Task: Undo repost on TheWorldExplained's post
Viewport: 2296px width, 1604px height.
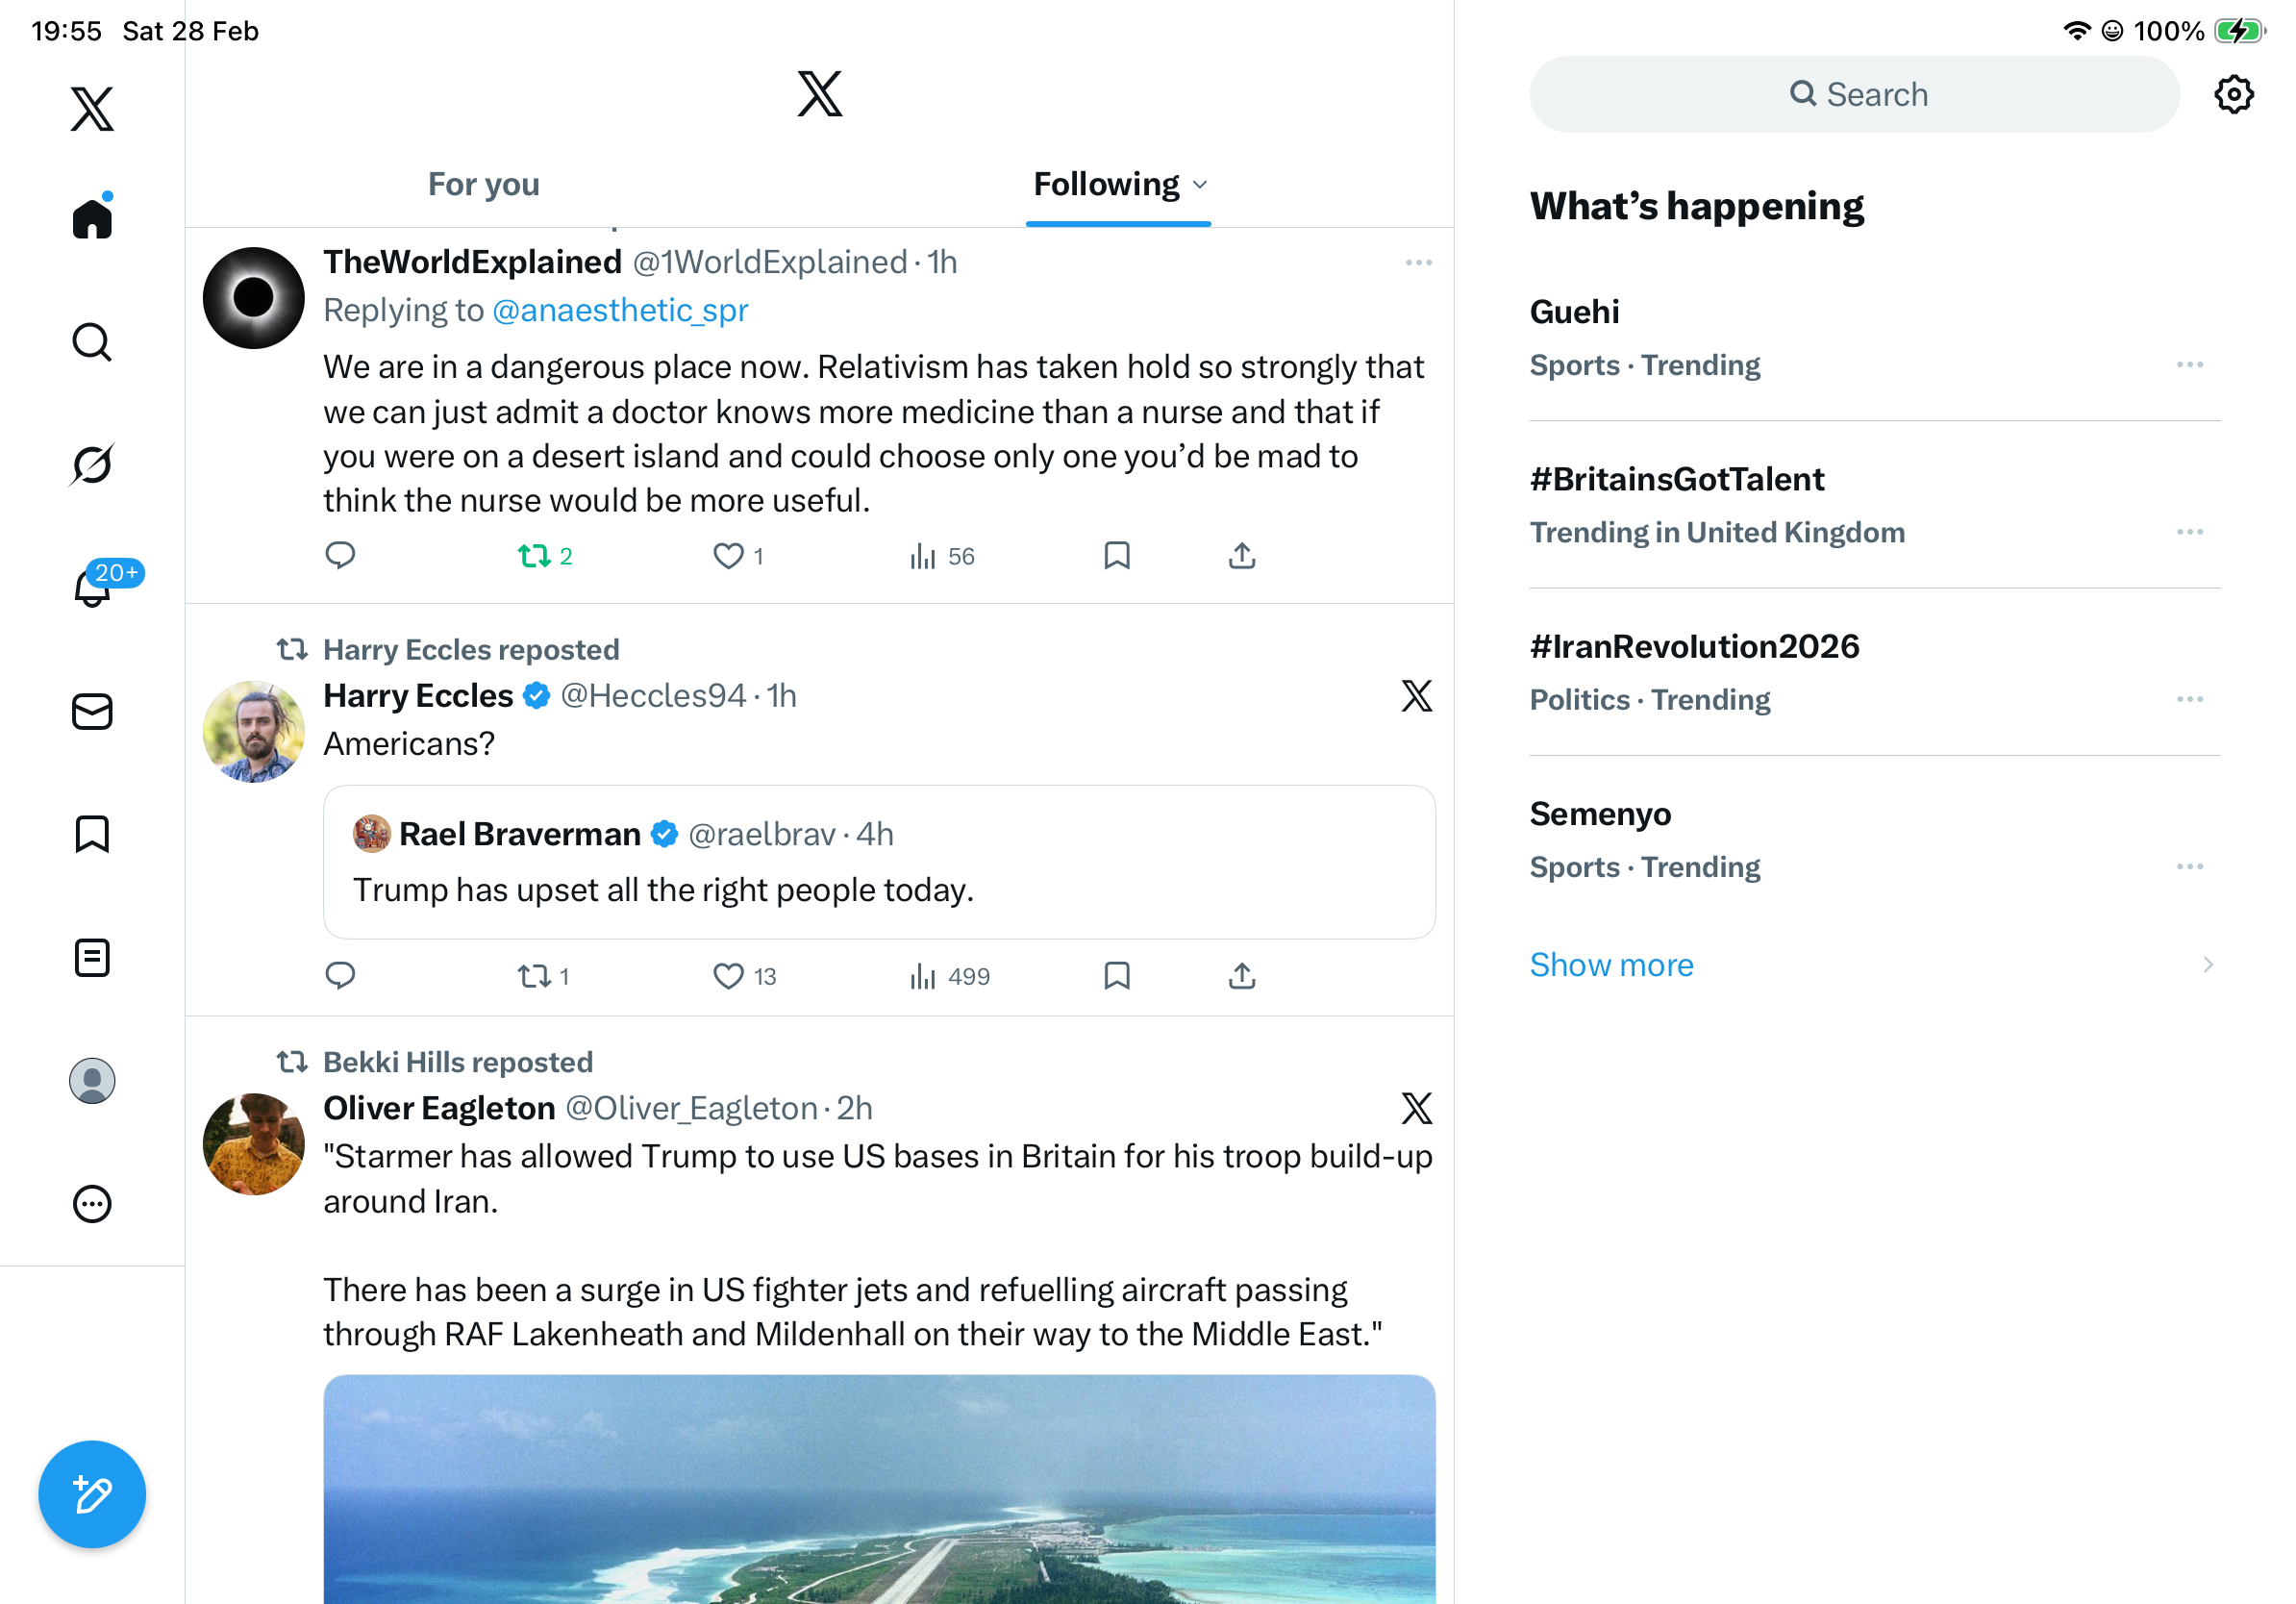Action: coord(534,556)
